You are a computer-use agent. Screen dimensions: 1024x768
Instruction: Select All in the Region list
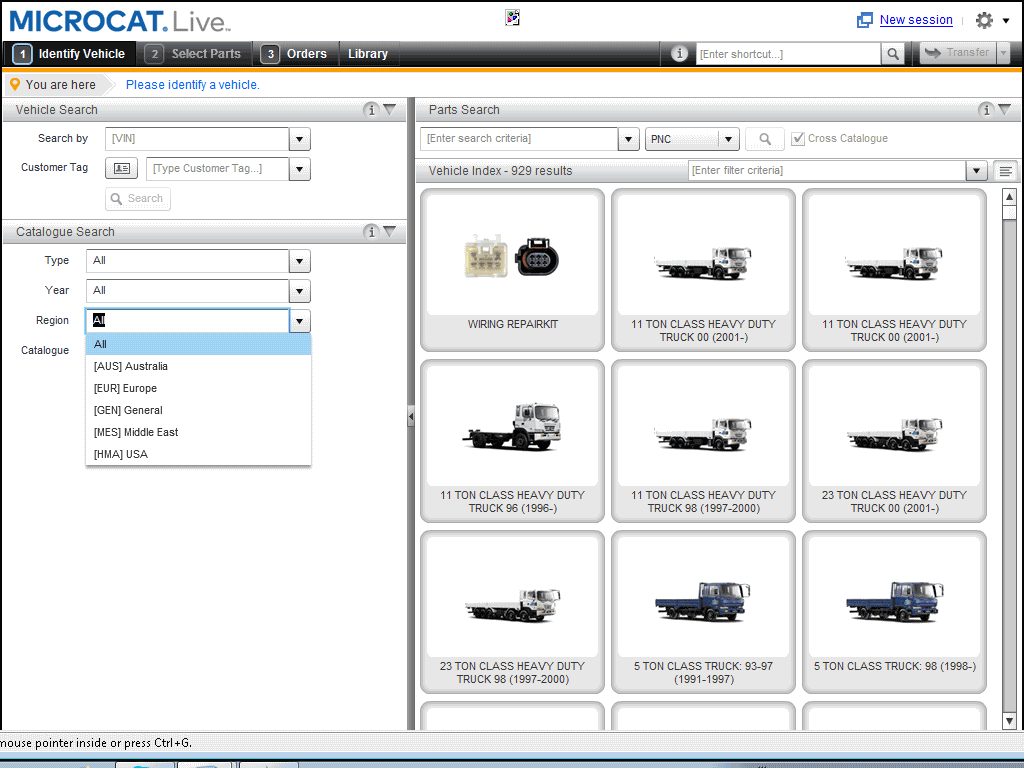coord(198,344)
